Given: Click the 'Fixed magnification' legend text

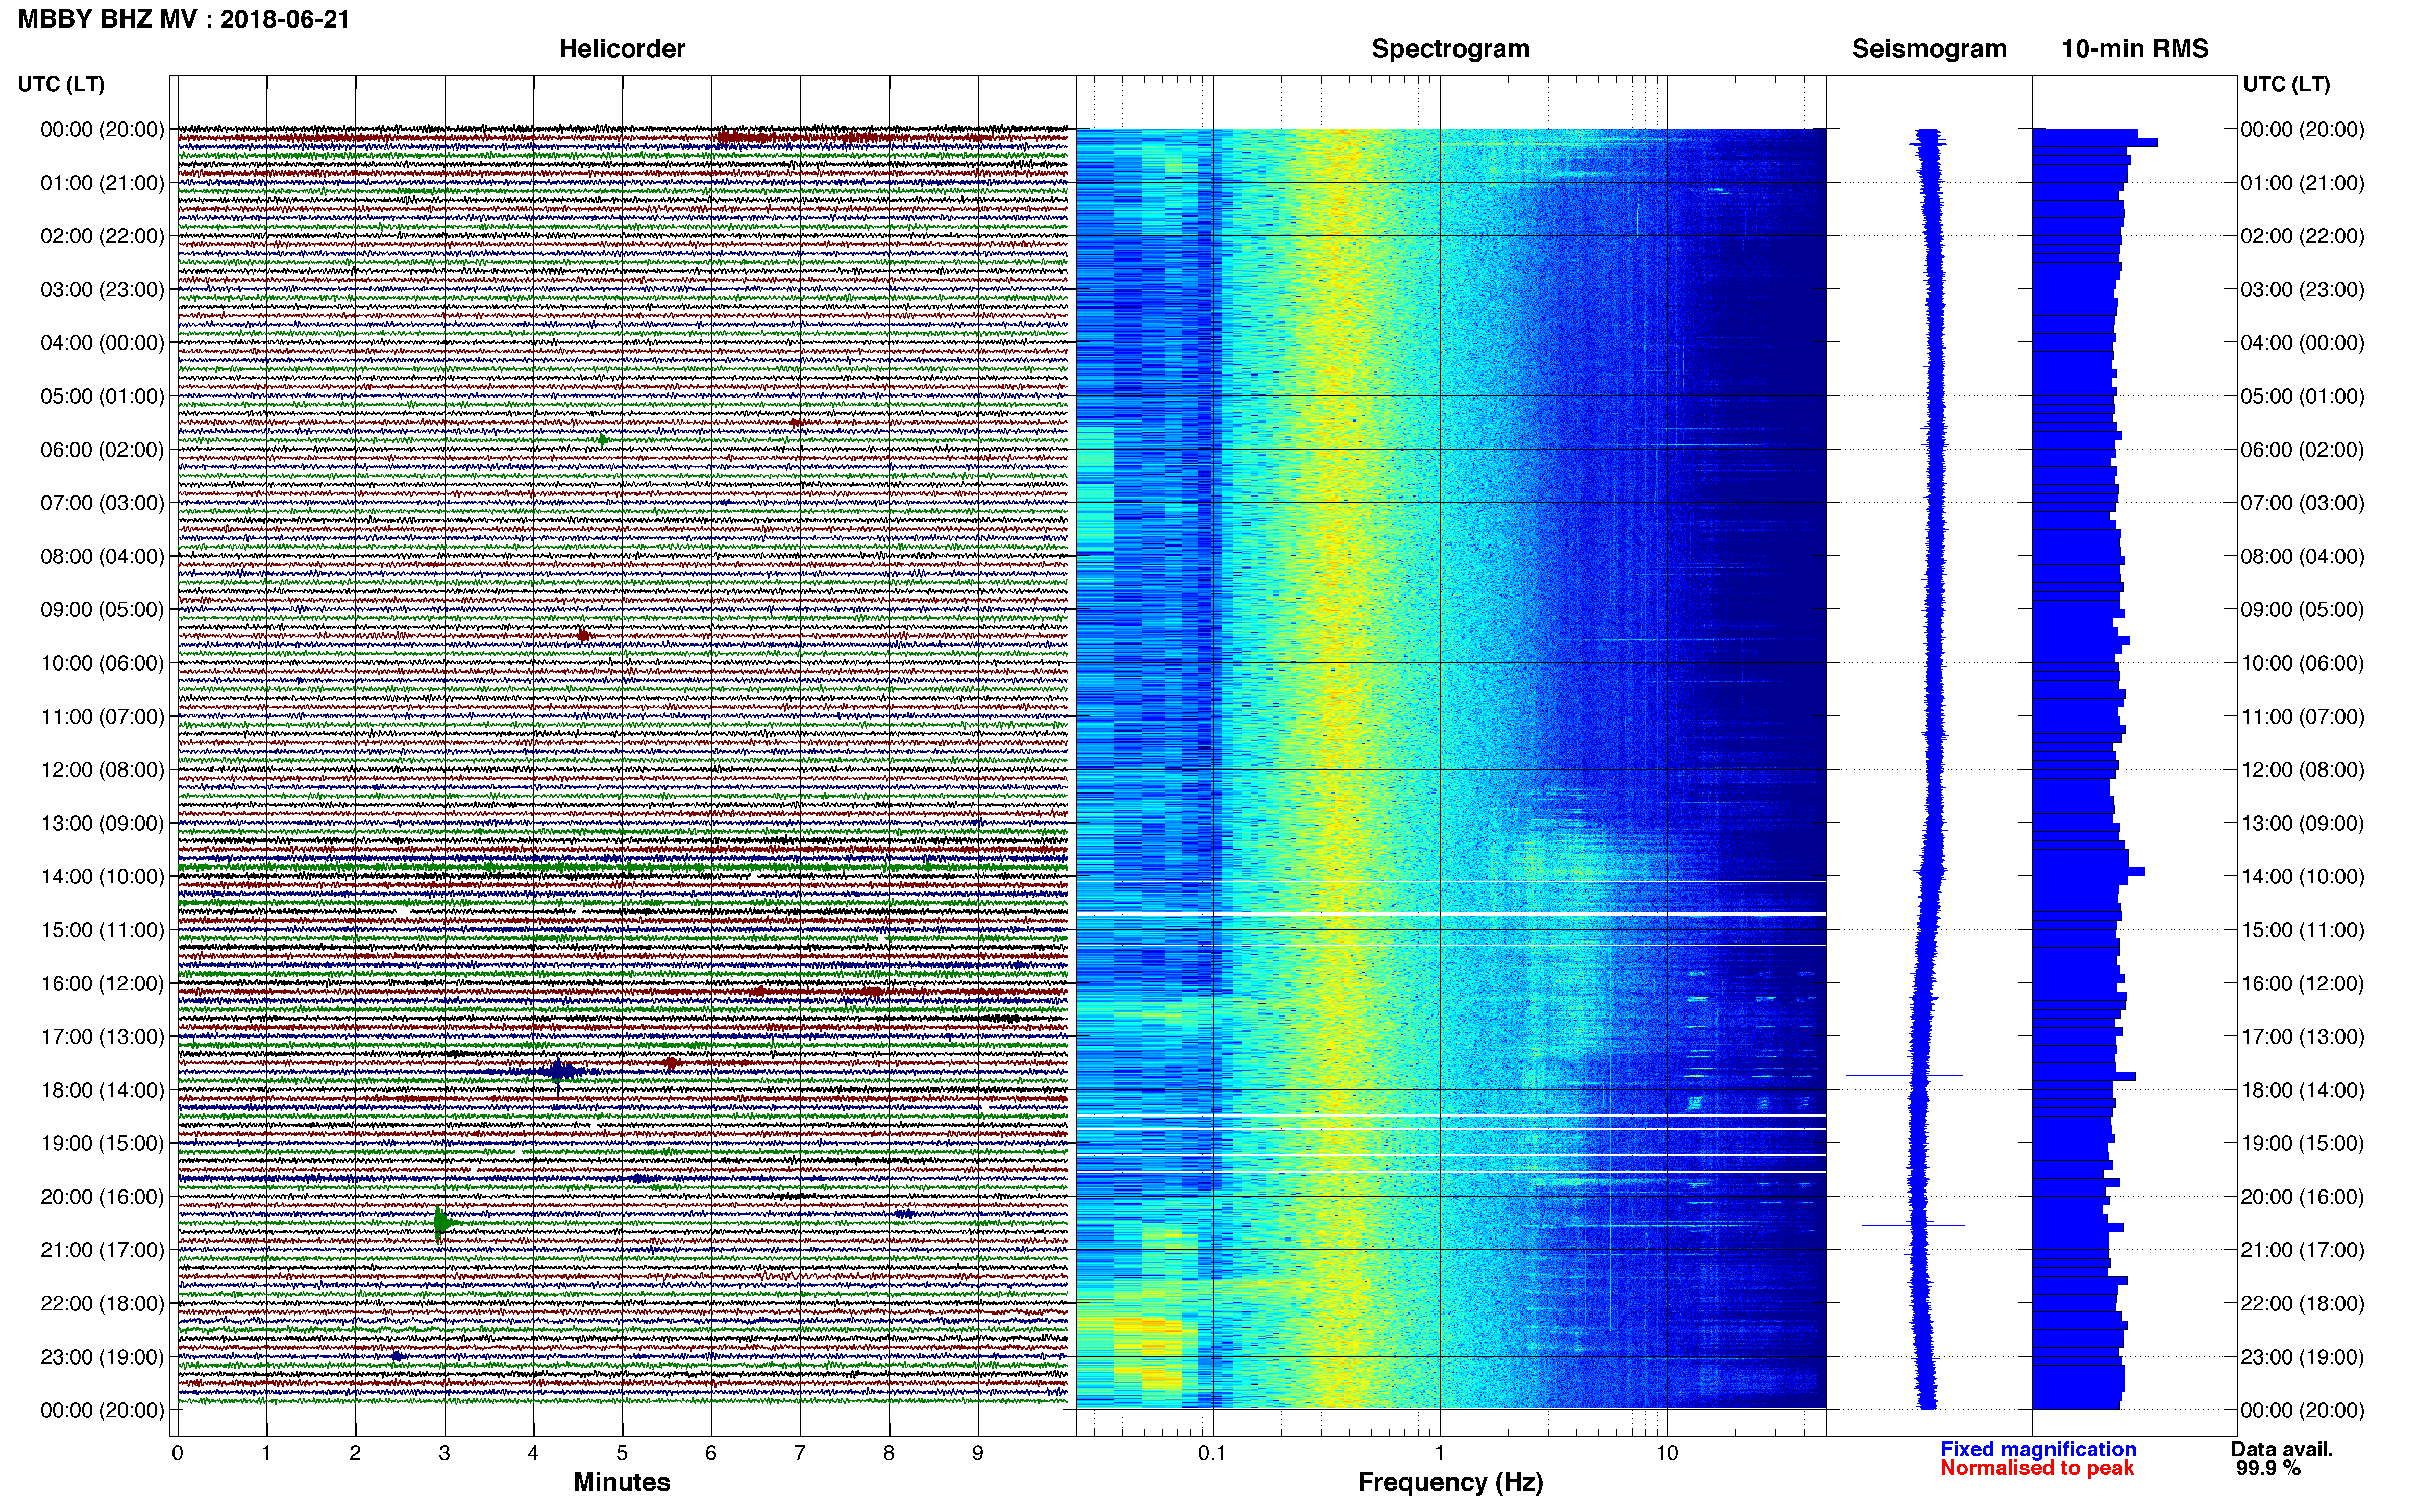Looking at the screenshot, I should (2038, 1449).
